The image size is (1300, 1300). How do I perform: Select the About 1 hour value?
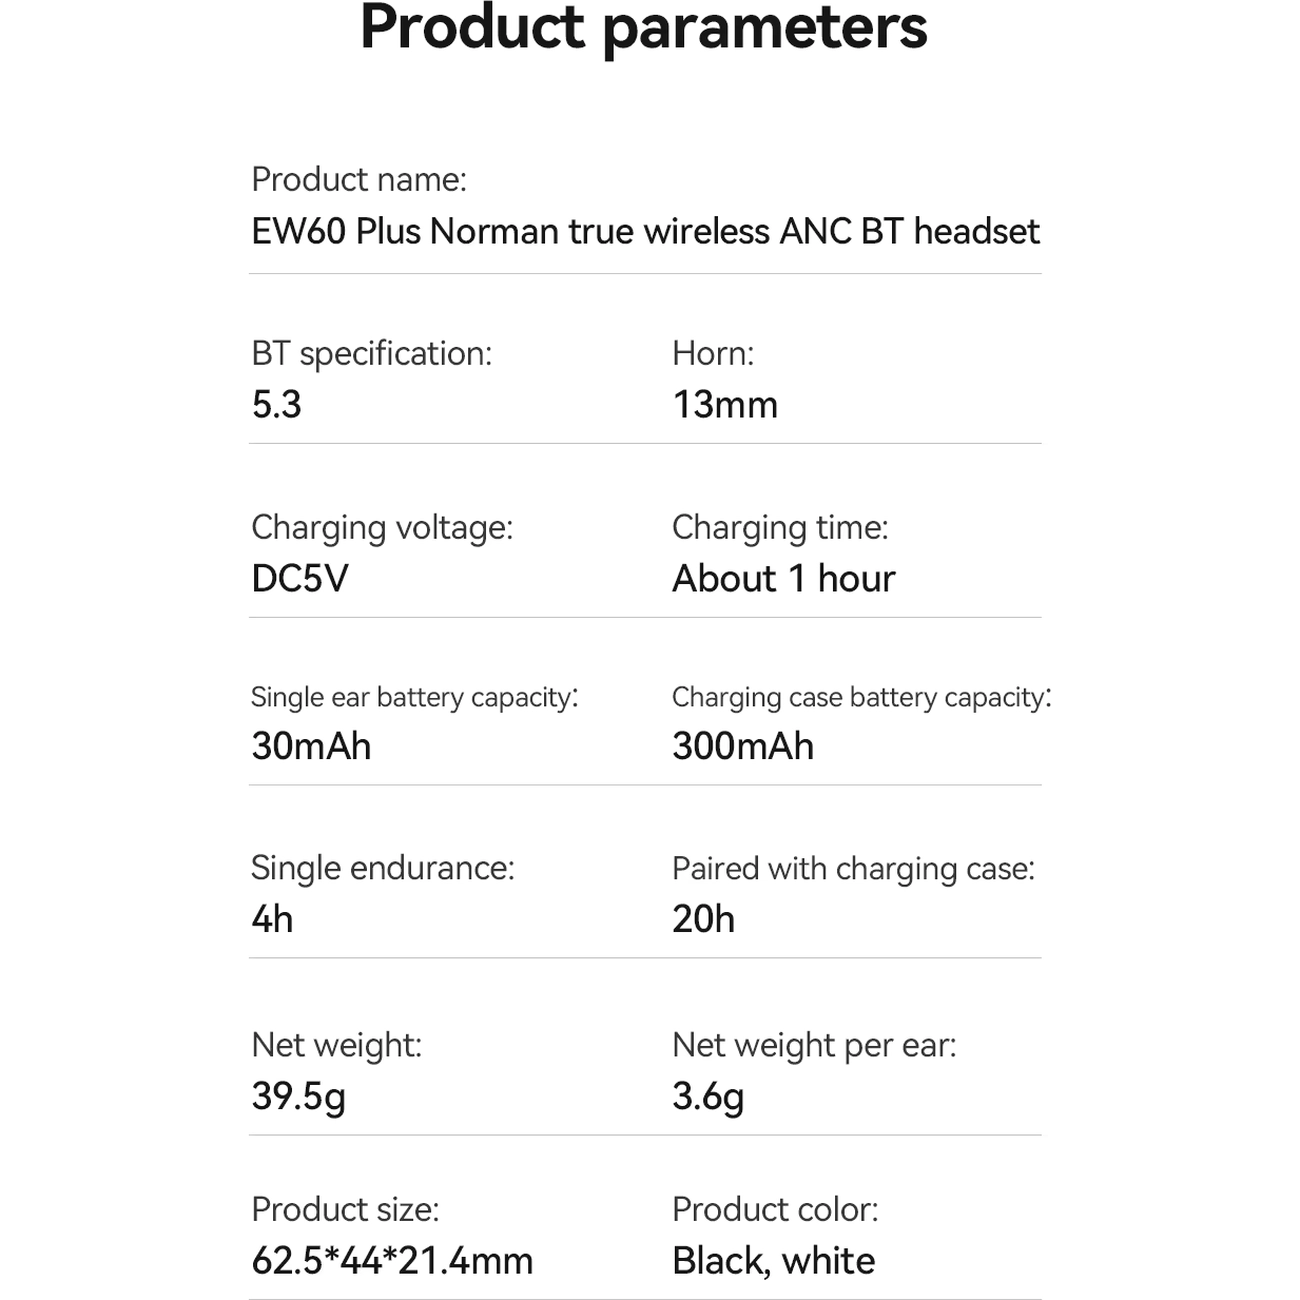784,579
